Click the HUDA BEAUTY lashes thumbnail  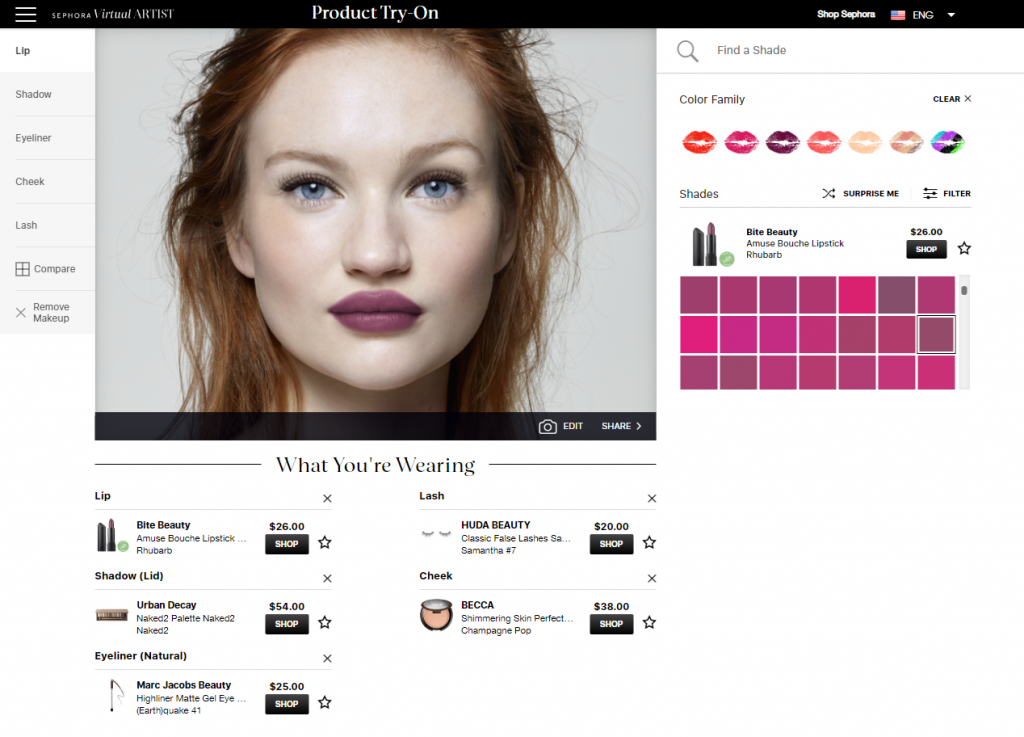click(x=436, y=534)
